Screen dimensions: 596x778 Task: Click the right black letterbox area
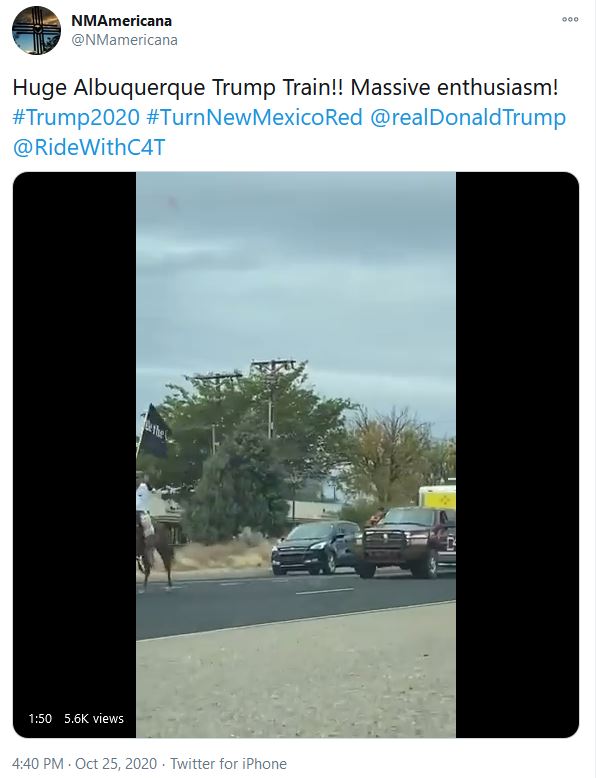(517, 454)
